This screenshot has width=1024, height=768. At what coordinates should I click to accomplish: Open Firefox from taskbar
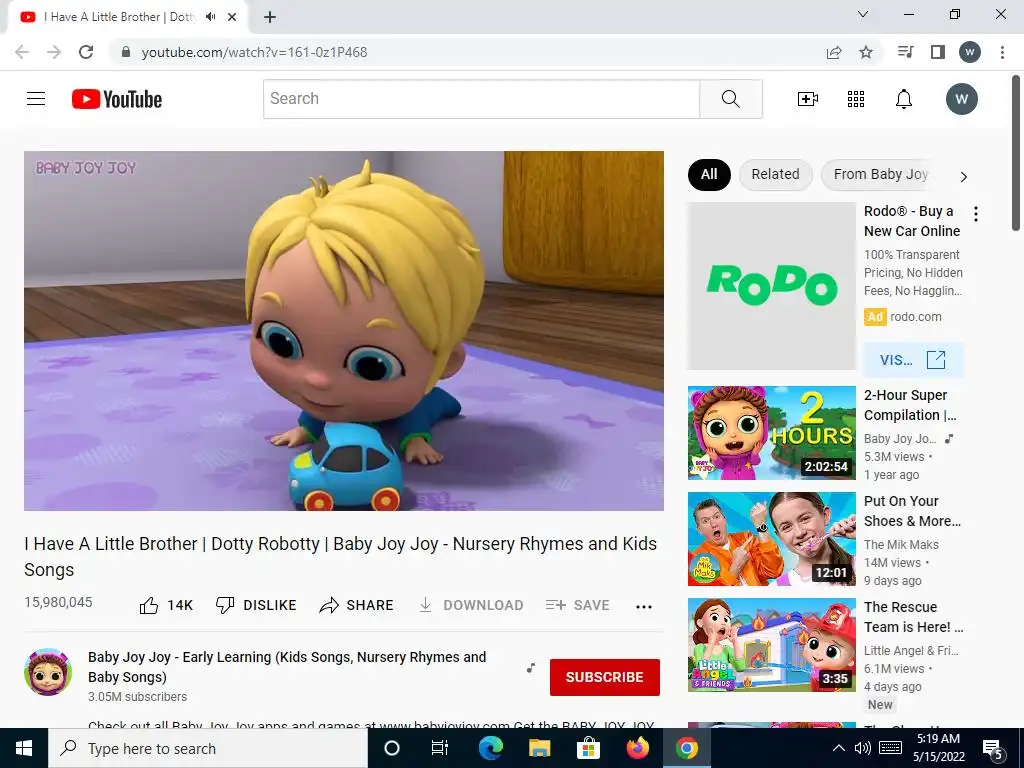pyautogui.click(x=637, y=748)
